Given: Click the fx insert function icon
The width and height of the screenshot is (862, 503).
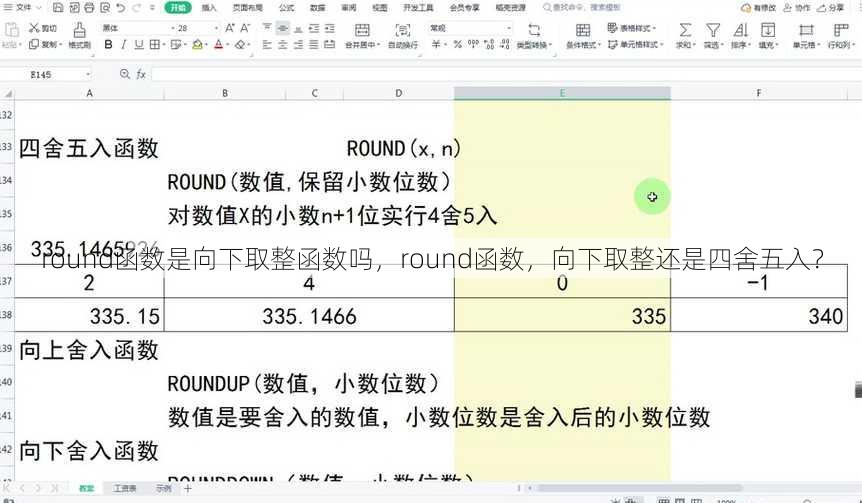Looking at the screenshot, I should tap(141, 74).
